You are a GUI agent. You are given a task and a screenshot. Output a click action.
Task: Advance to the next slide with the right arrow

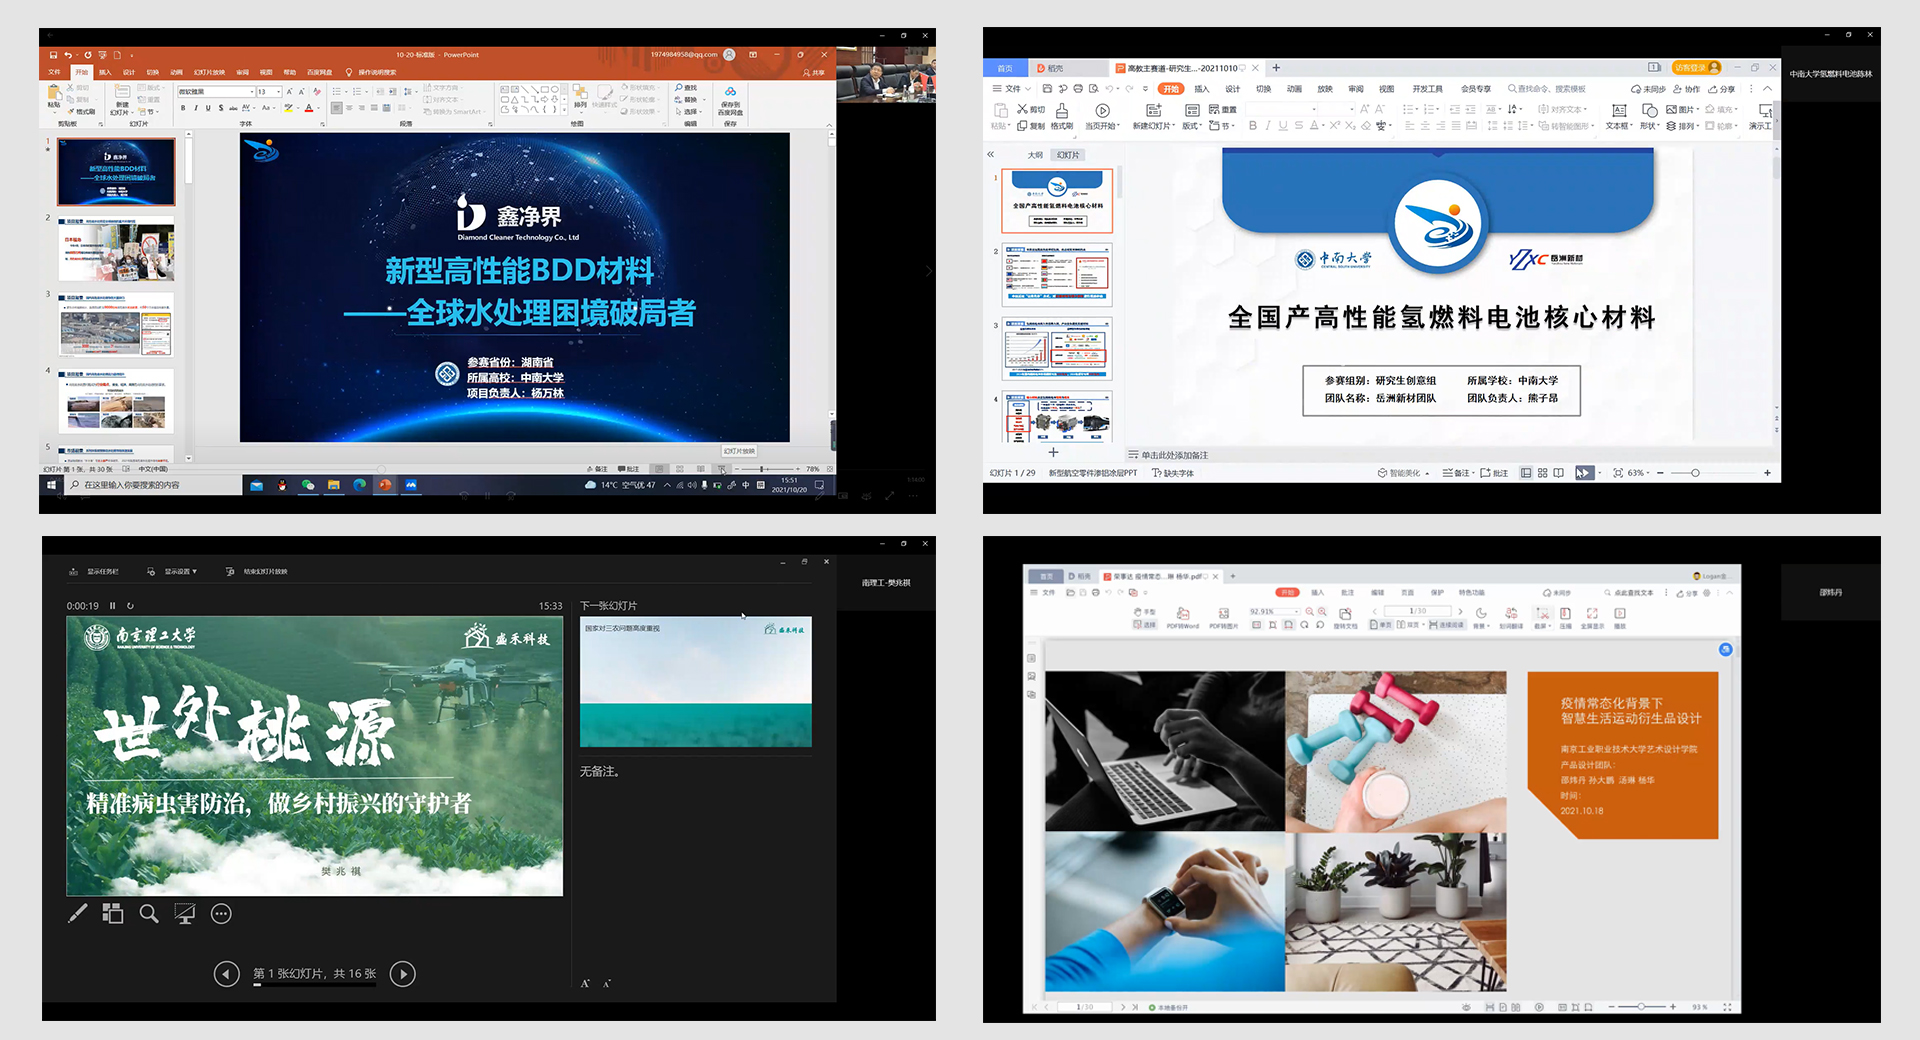(402, 974)
